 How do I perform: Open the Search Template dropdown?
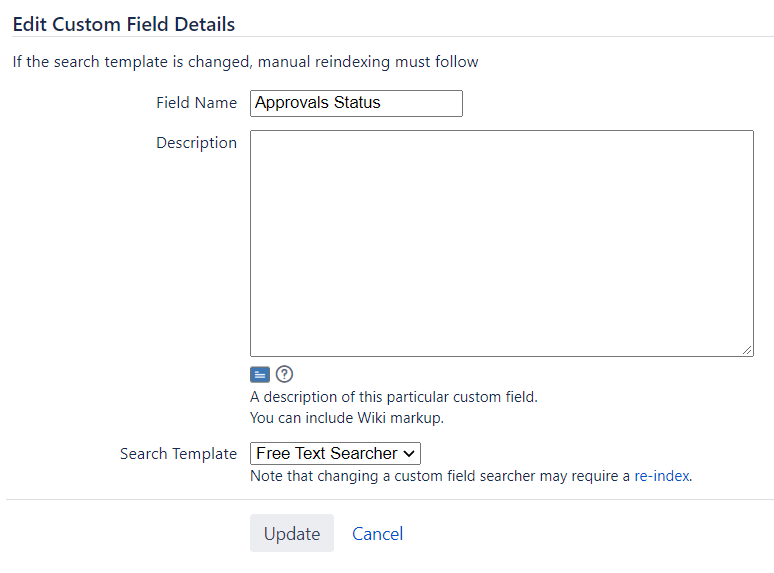335,453
